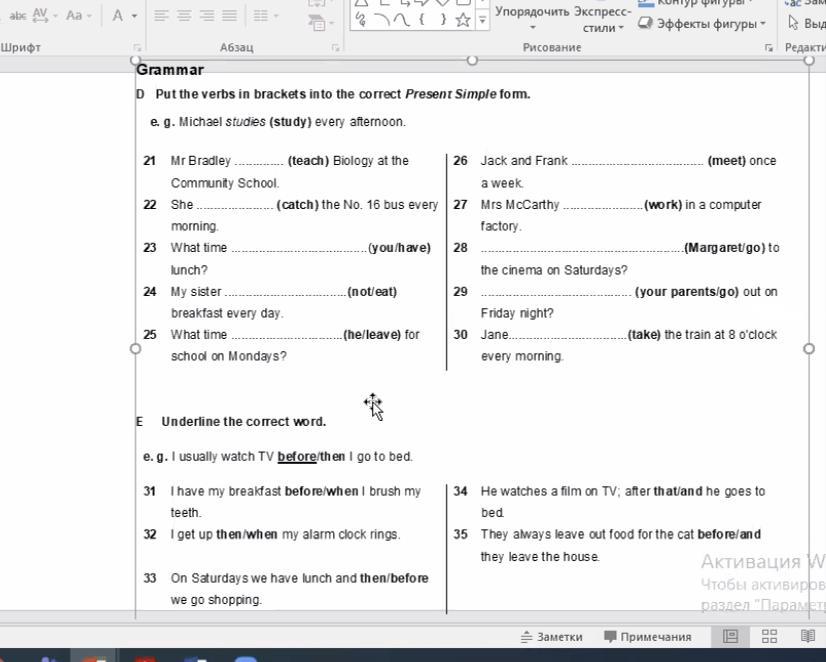Select the scribble freeform shape
Image resolution: width=826 pixels, height=662 pixels.
coord(361,19)
